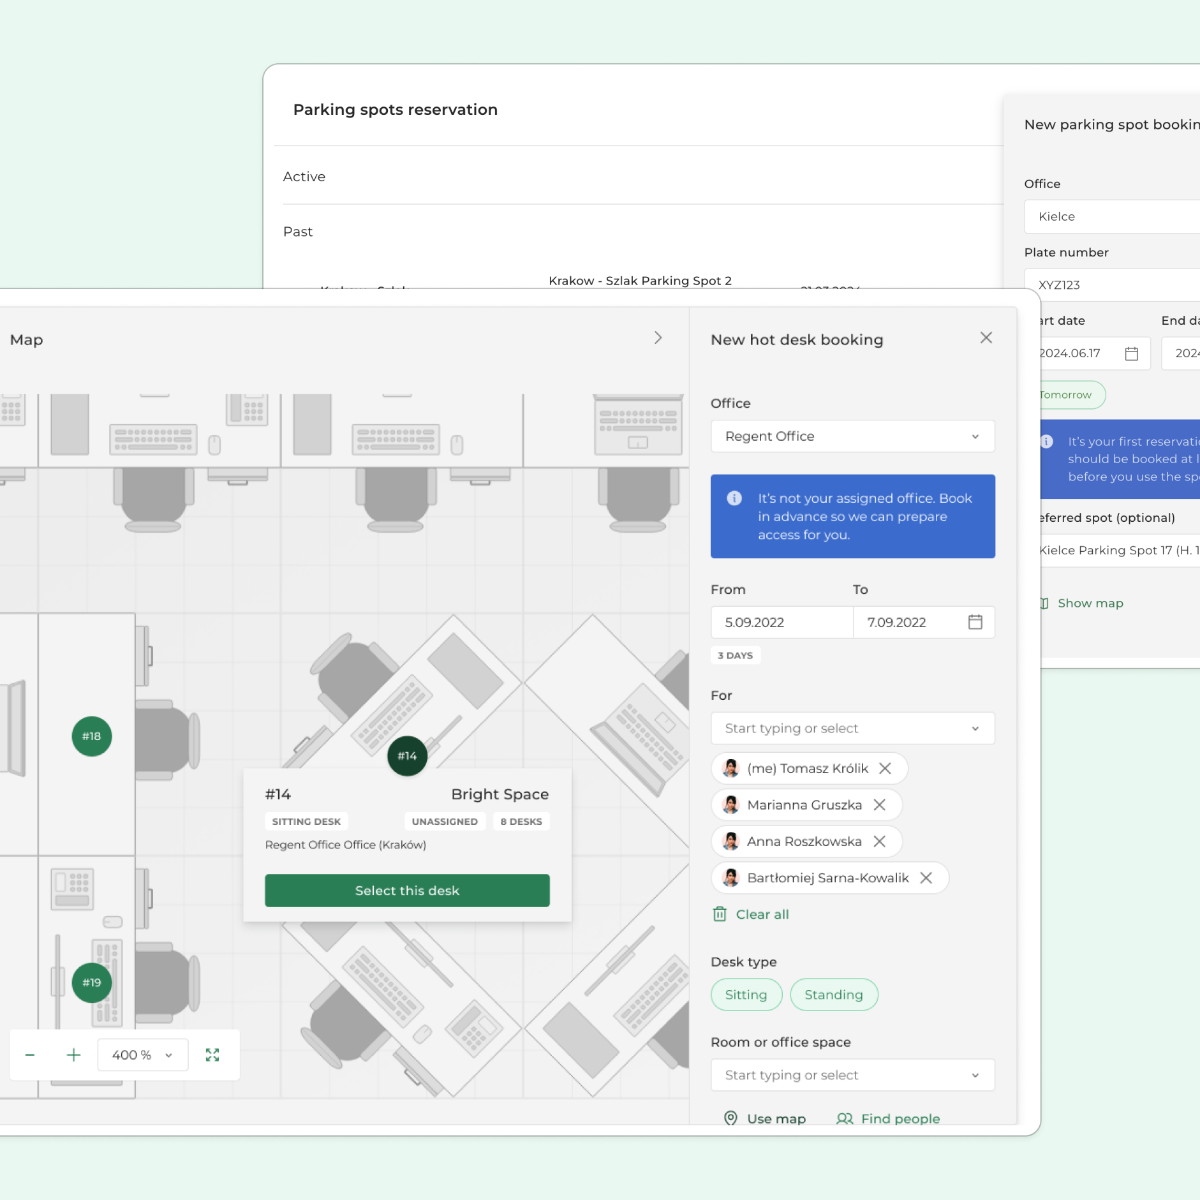The image size is (1200, 1200).
Task: Expand the 400 % zoom level dropdown
Action: coord(143,1055)
